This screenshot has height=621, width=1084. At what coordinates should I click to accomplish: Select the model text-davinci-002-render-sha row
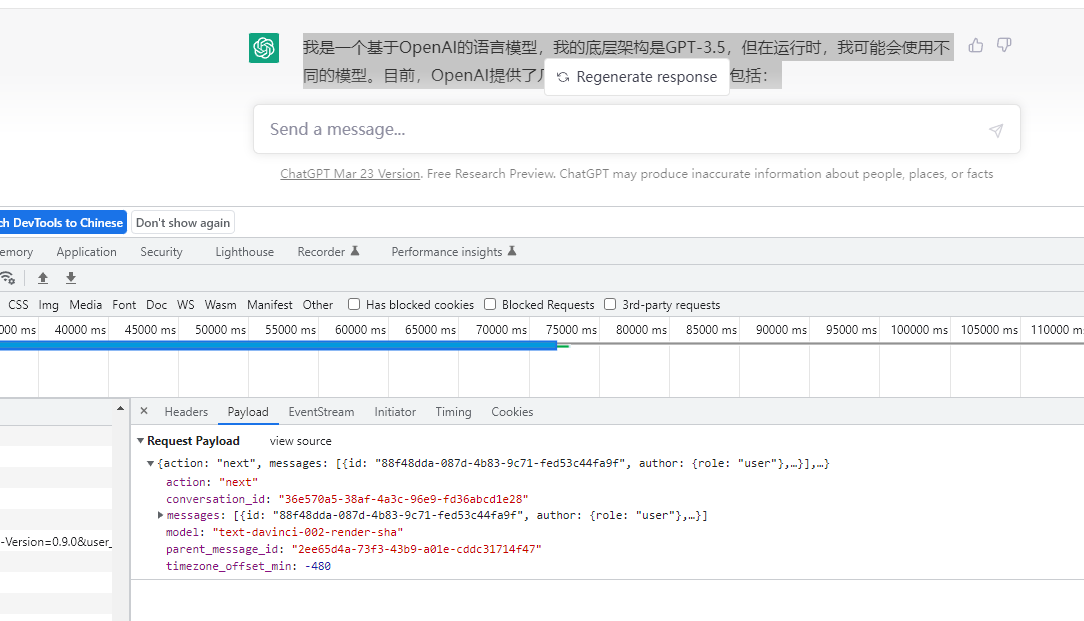(284, 532)
